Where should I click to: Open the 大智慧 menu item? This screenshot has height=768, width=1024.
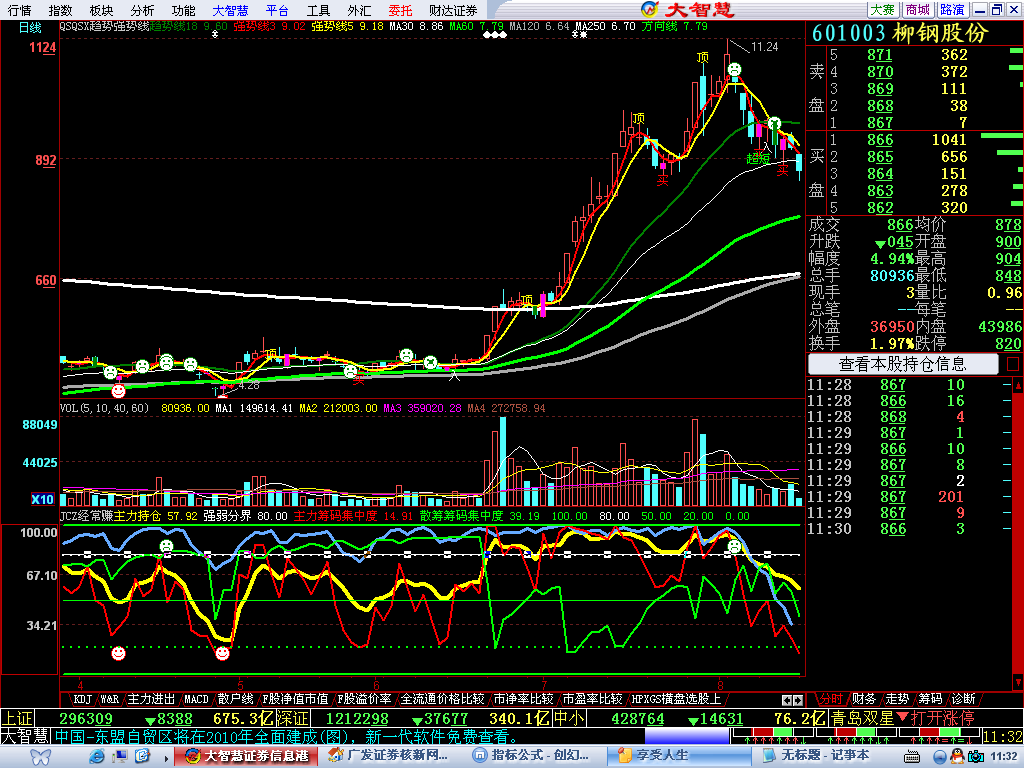coord(231,10)
